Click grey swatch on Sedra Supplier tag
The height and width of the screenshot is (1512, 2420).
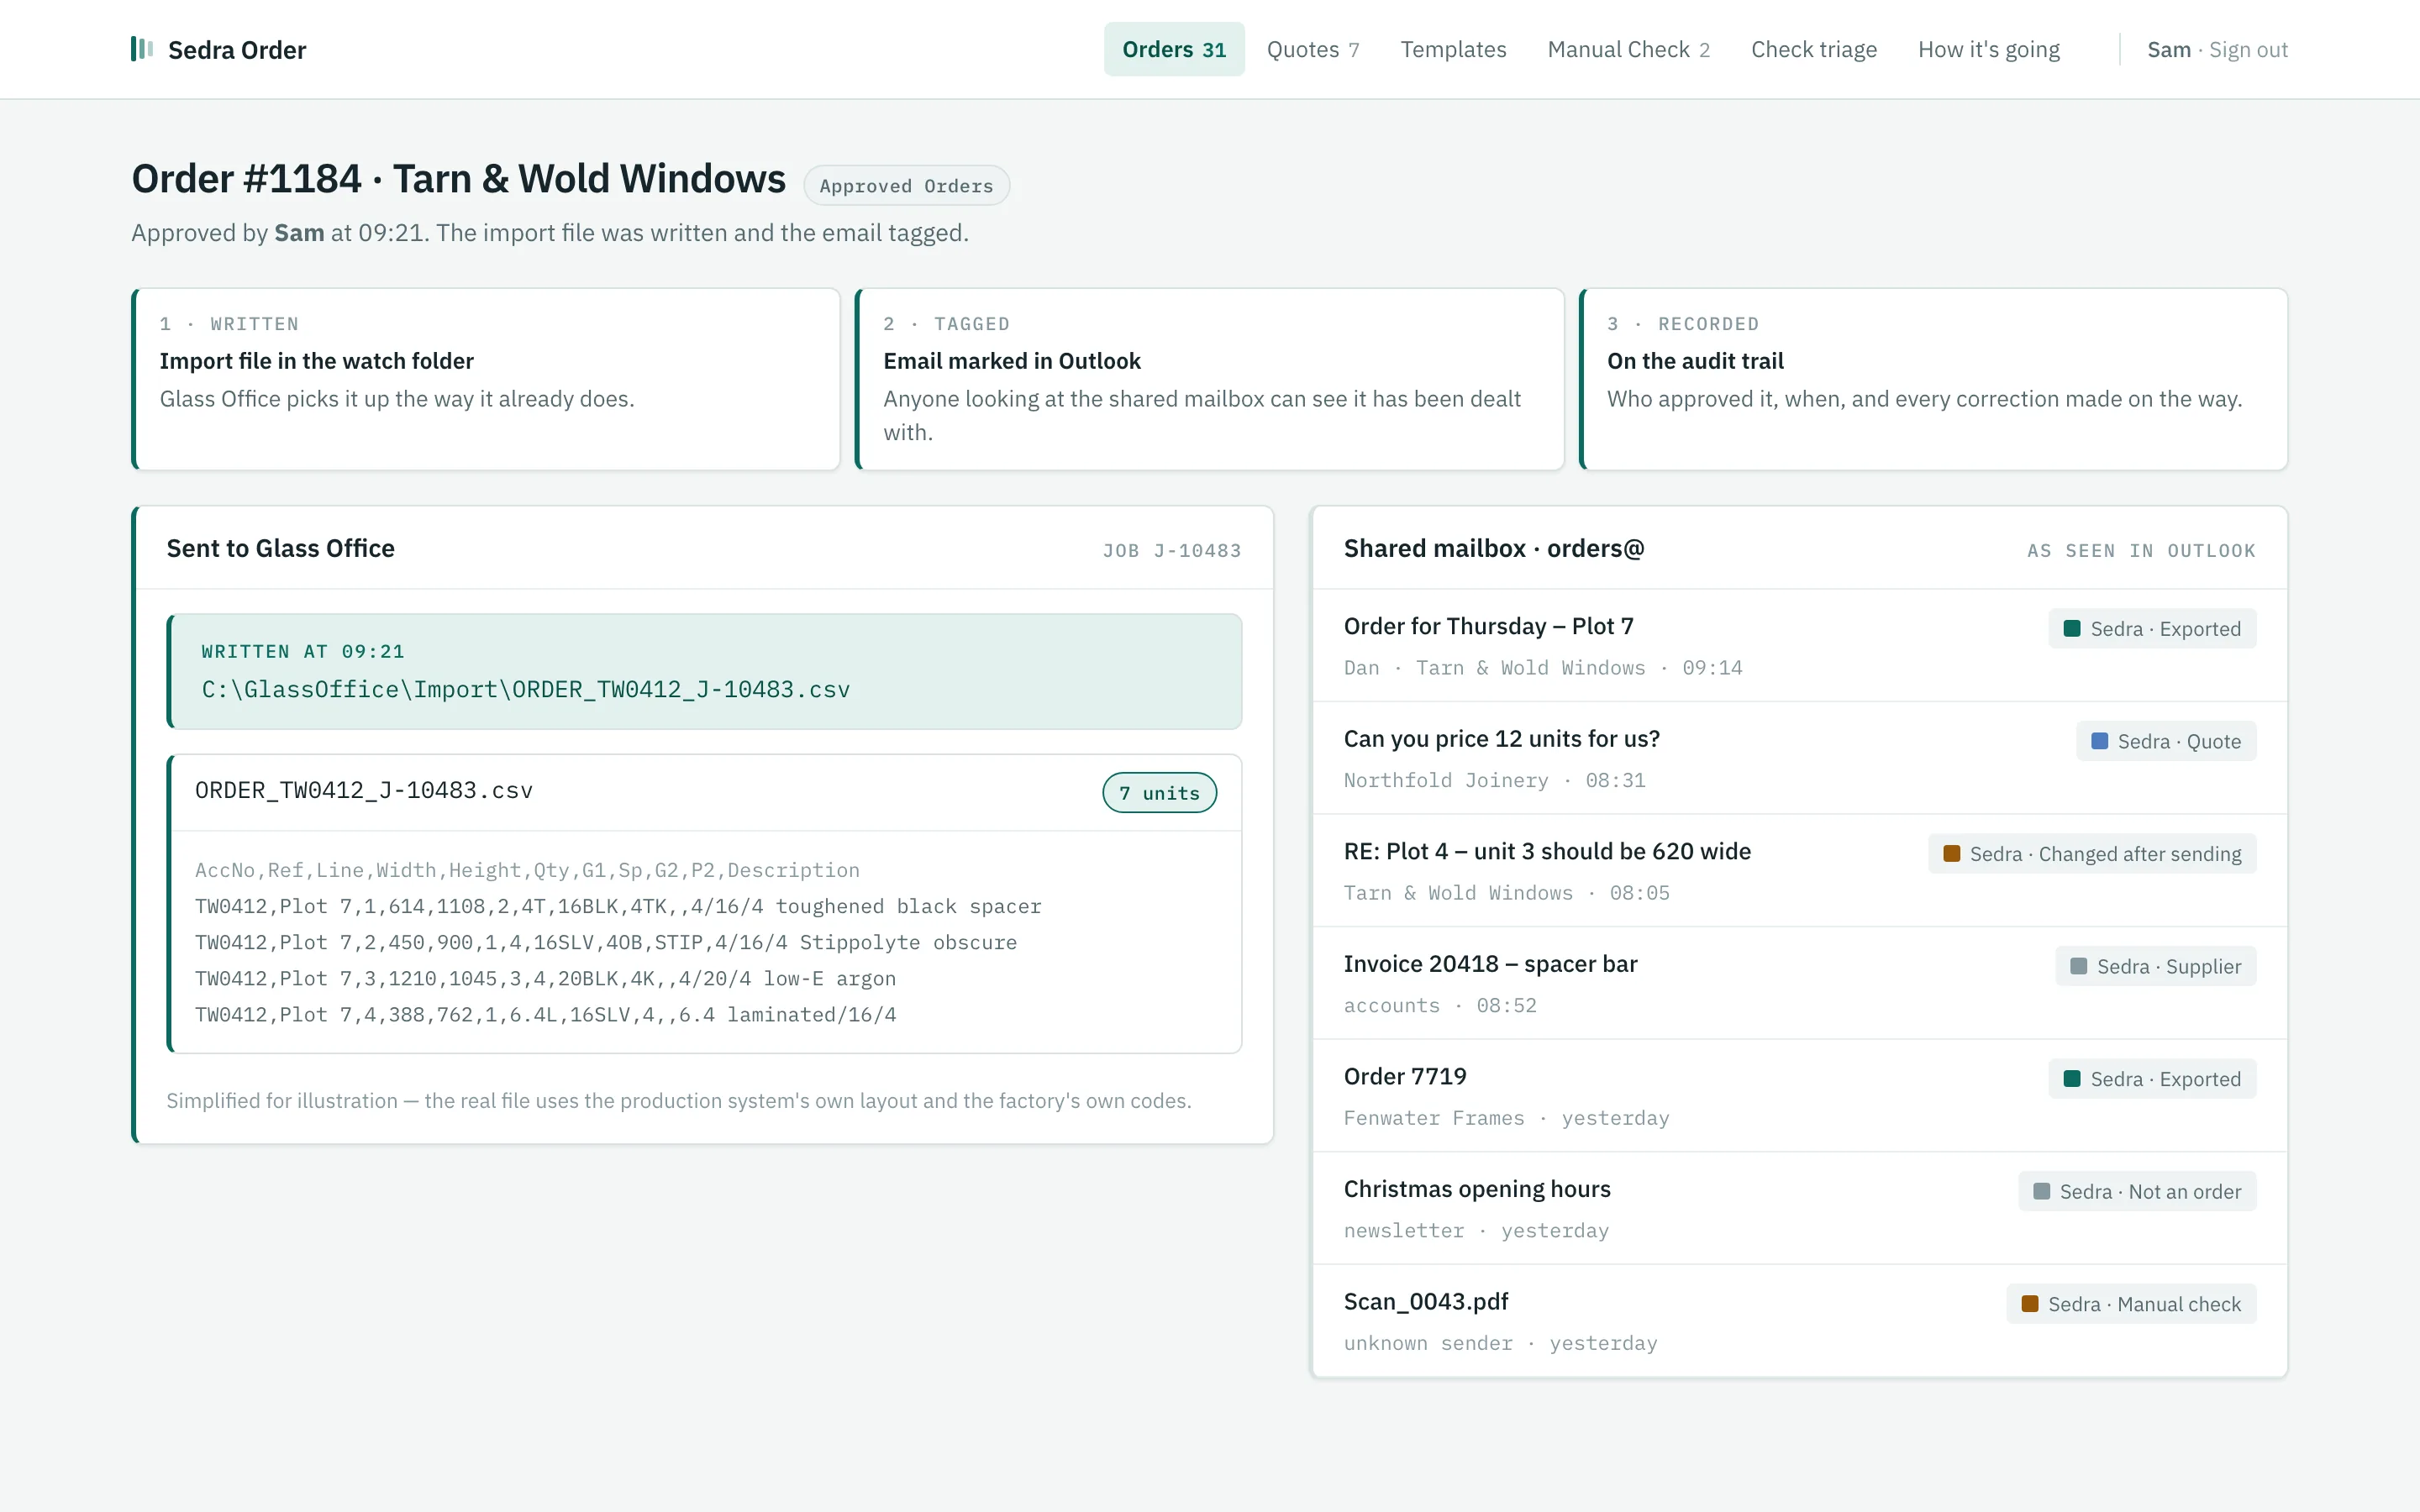pyautogui.click(x=2079, y=966)
